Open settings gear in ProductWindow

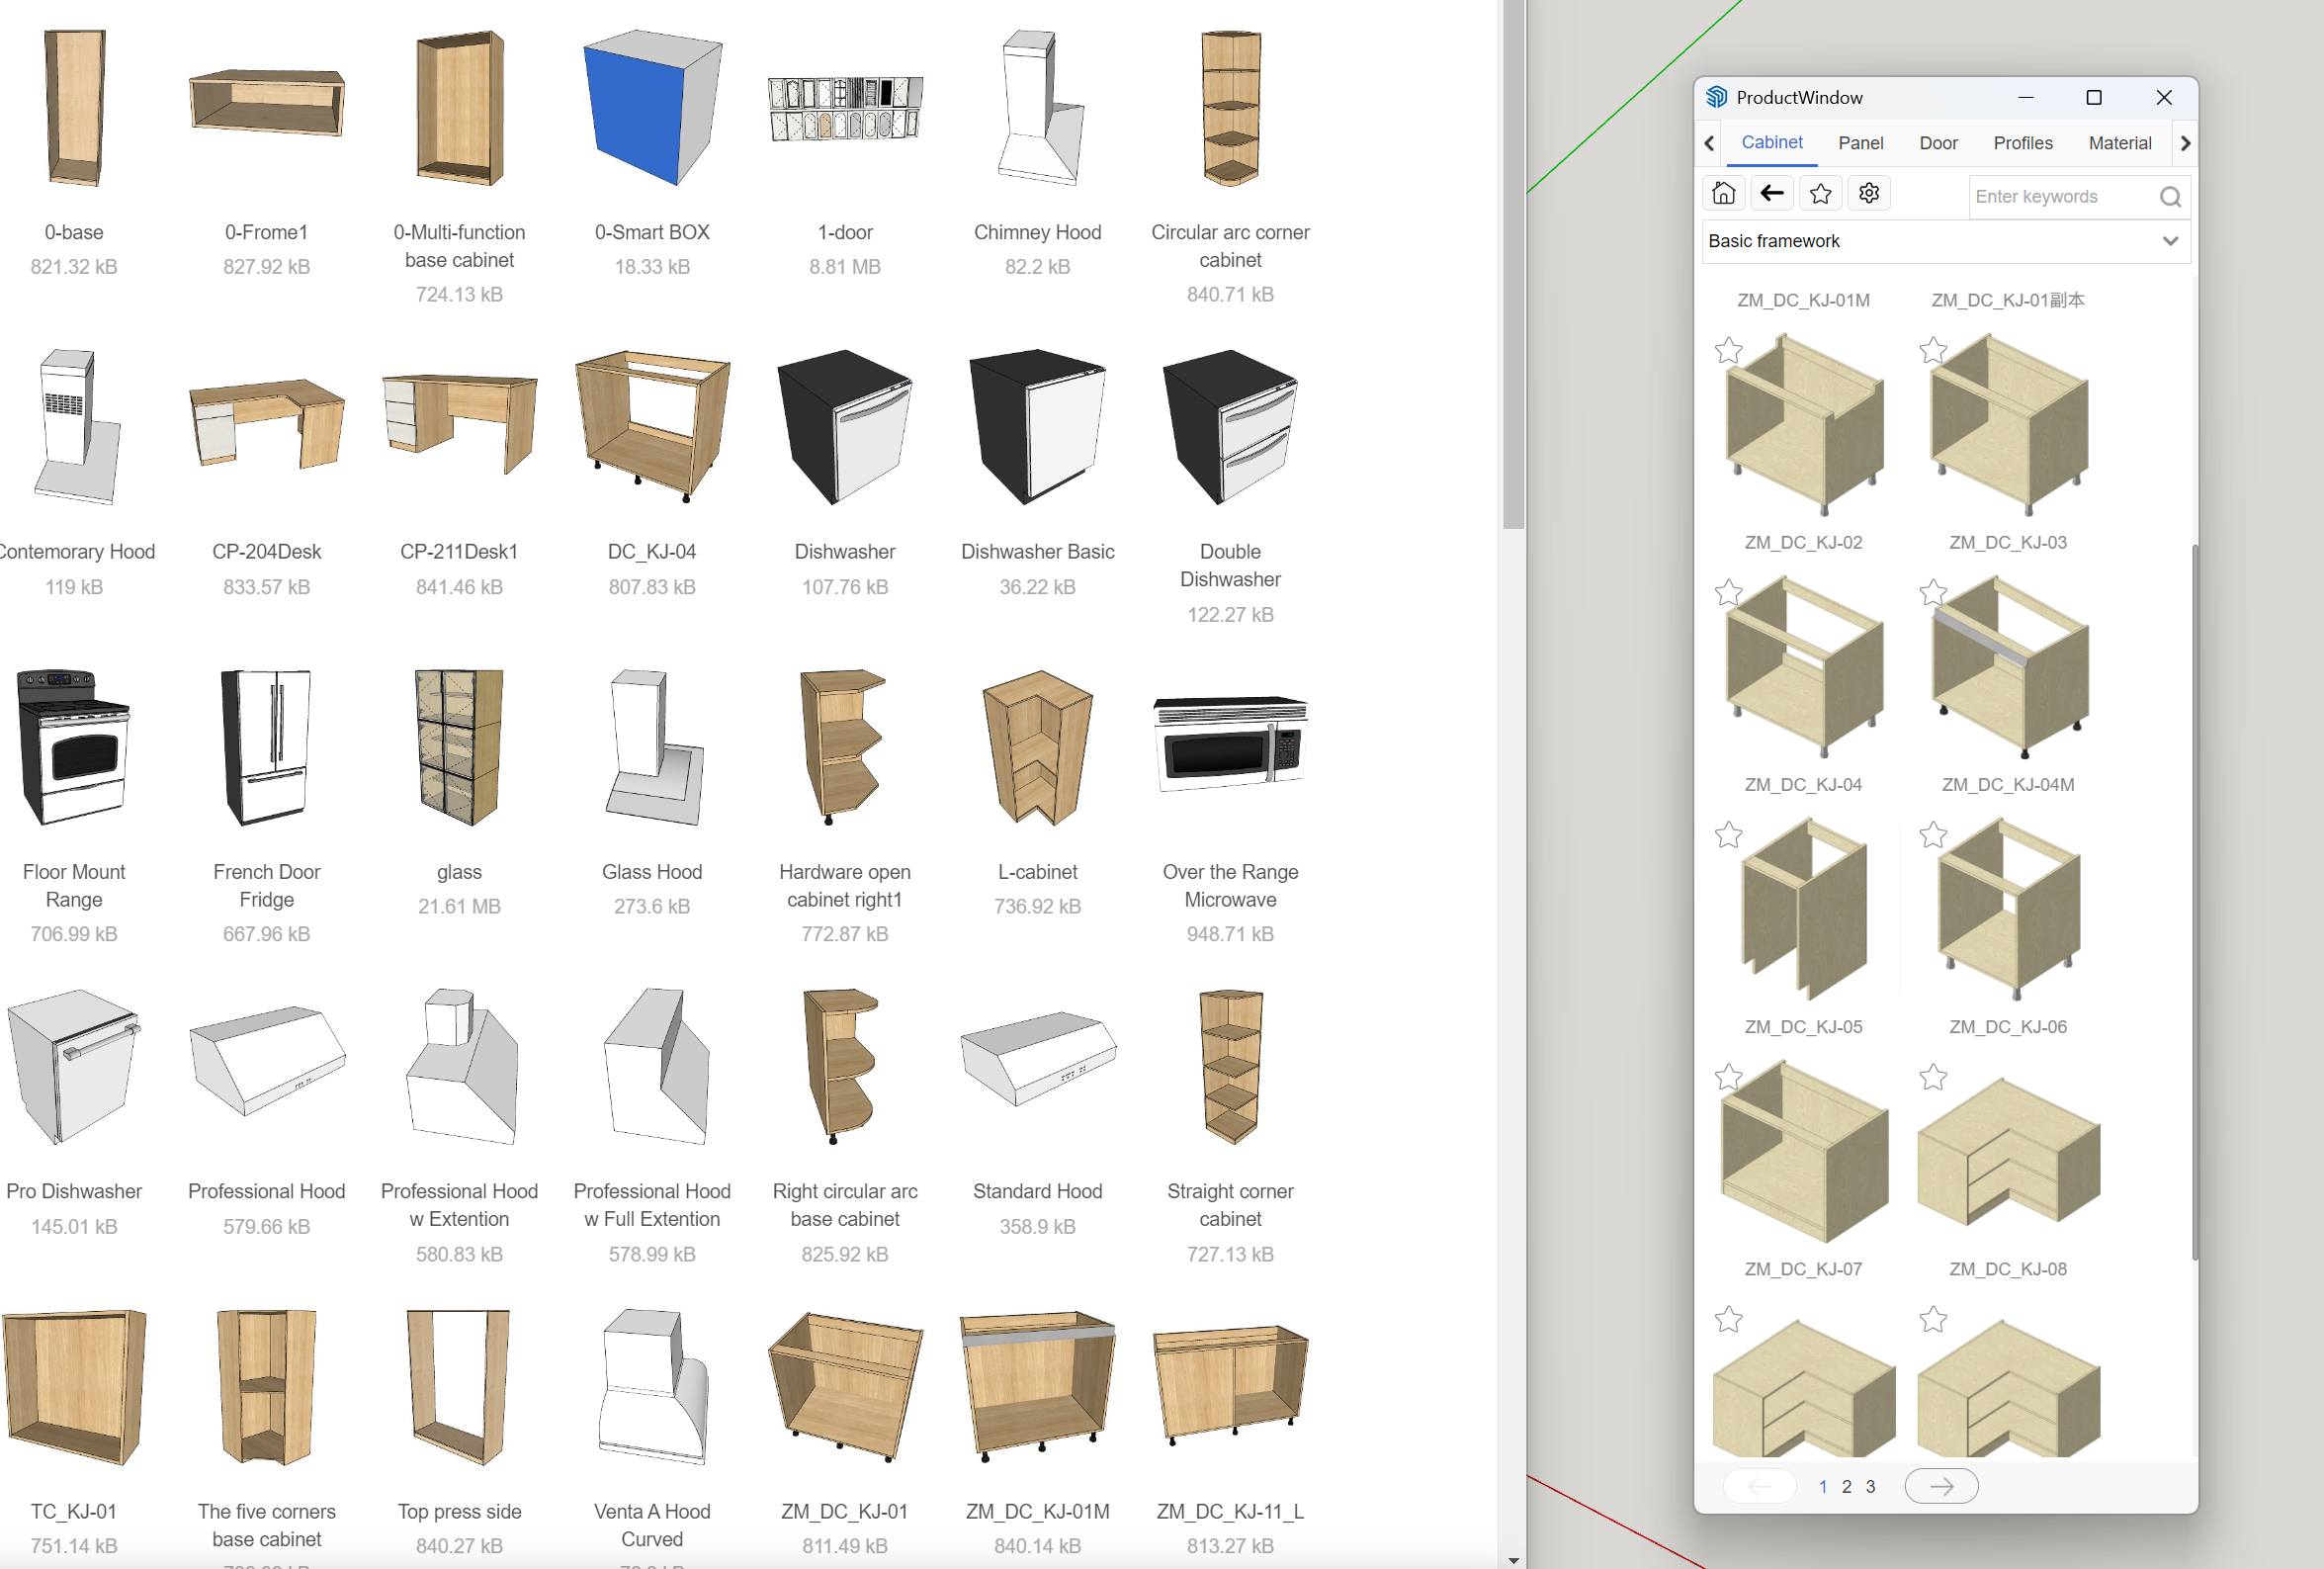point(1869,193)
